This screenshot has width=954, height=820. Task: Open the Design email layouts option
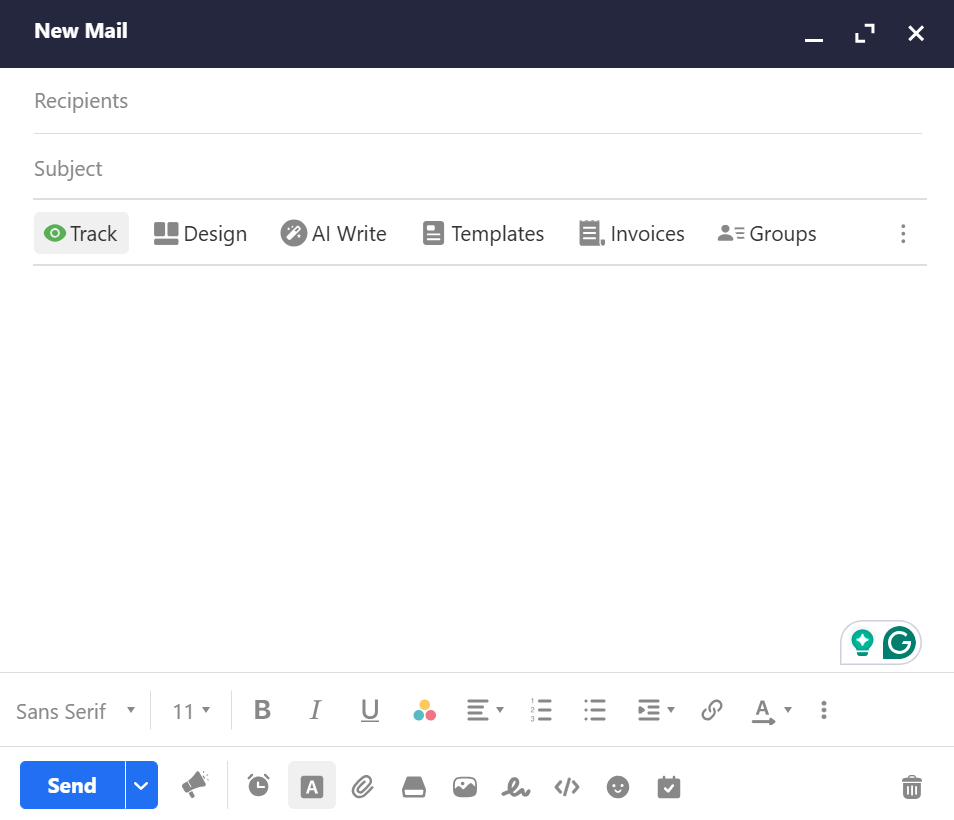(200, 233)
